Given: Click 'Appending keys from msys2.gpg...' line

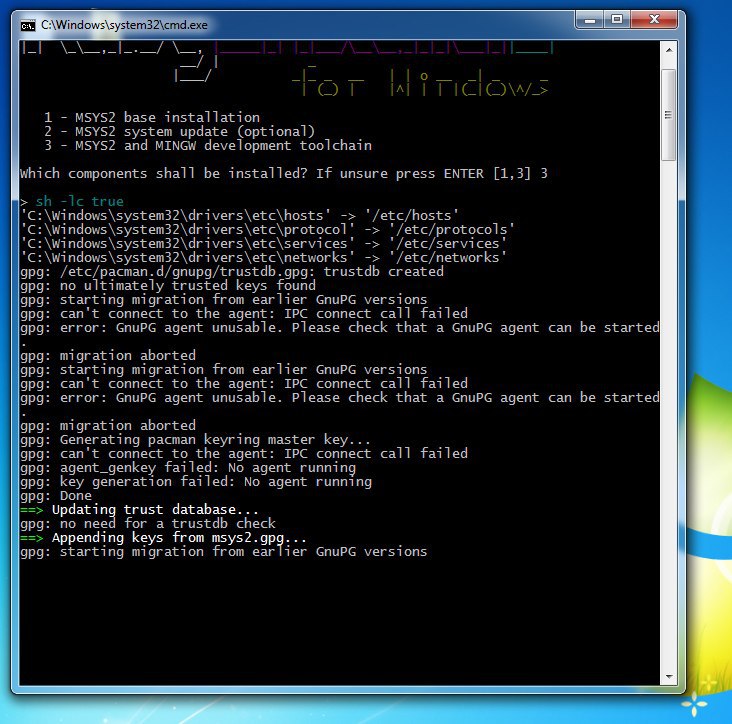Looking at the screenshot, I should pos(163,538).
